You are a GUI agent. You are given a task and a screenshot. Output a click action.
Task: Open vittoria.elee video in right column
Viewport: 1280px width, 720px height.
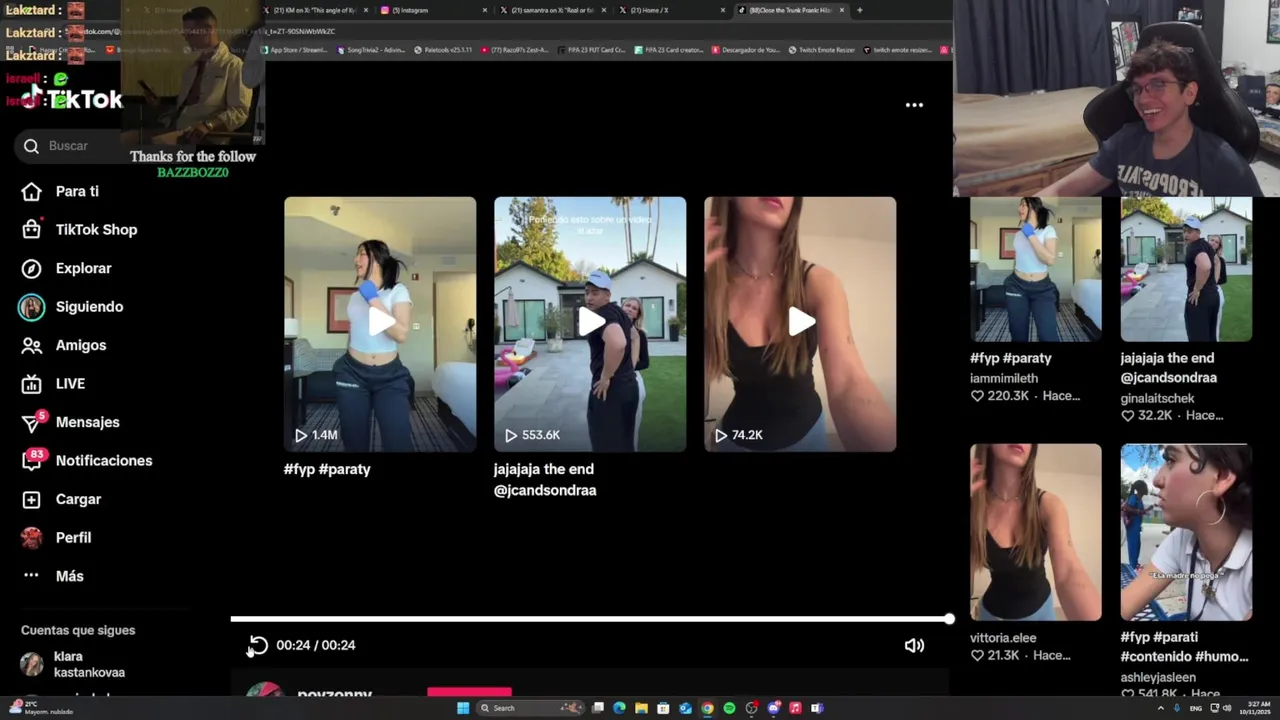coord(1036,532)
